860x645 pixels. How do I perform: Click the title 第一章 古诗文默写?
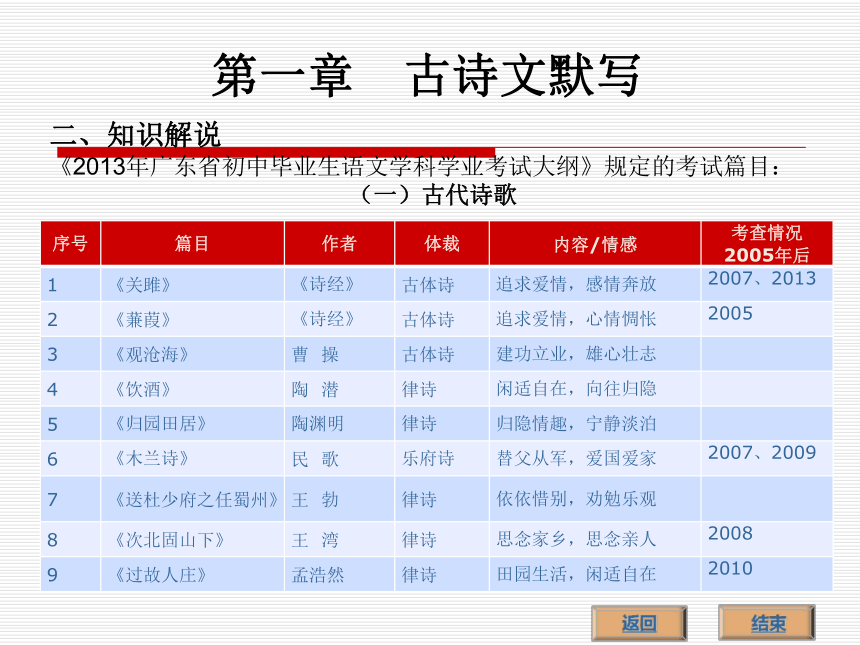pos(426,75)
